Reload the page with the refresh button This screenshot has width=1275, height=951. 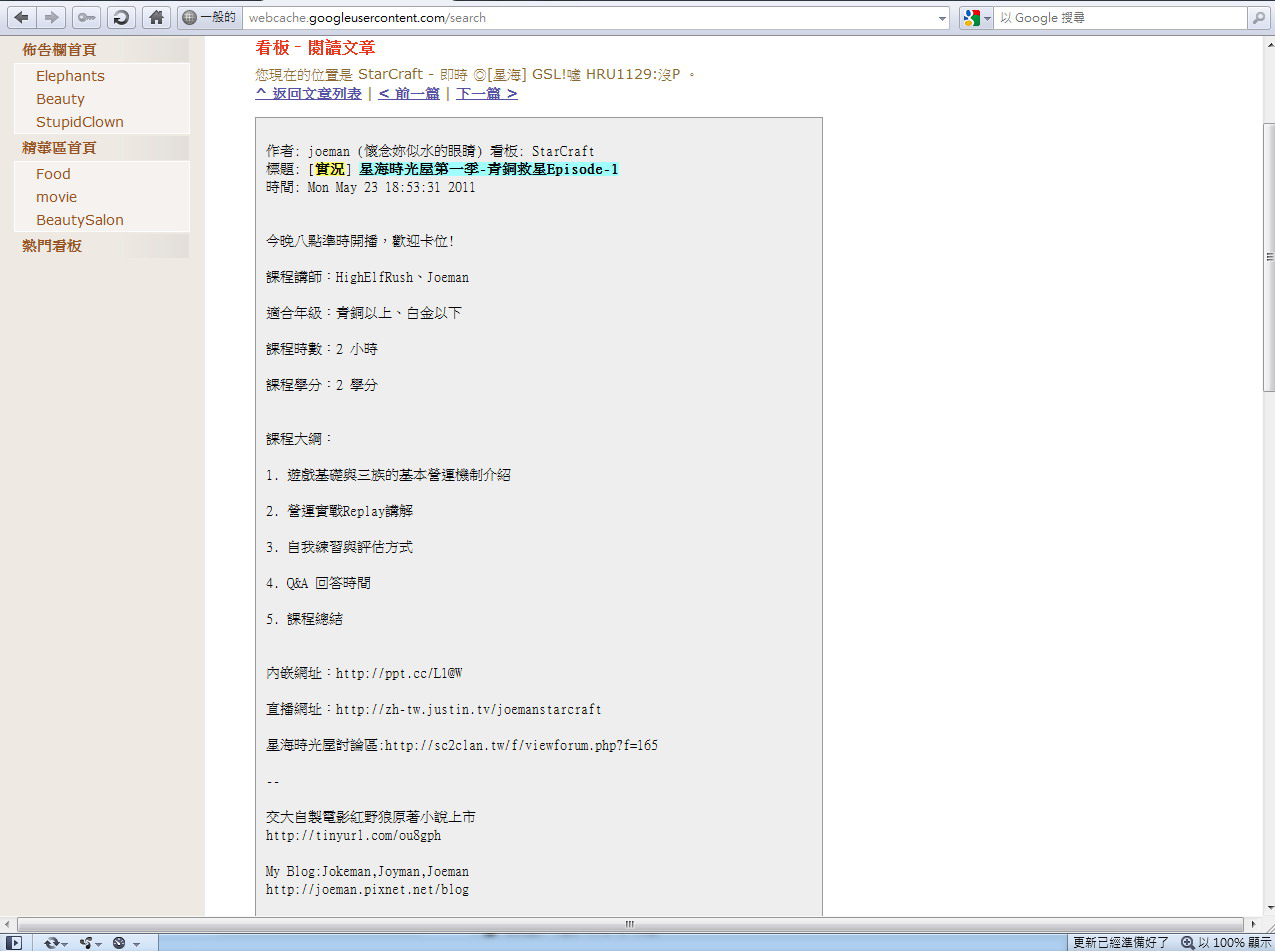[x=120, y=17]
